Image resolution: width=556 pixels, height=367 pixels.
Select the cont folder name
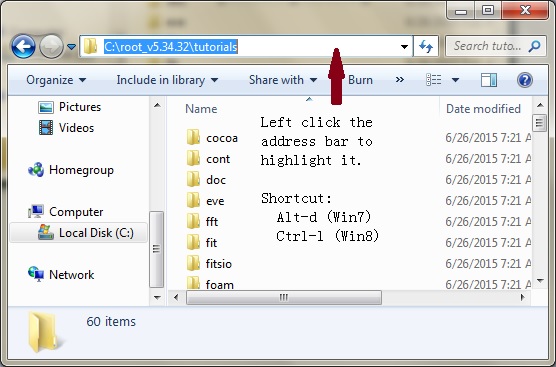(x=218, y=159)
